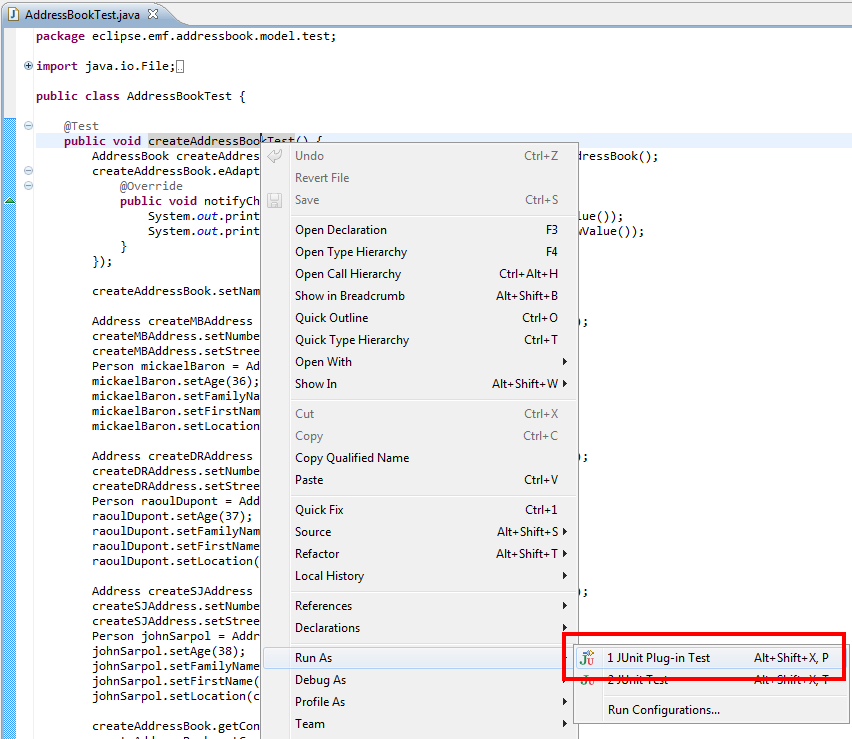Select Run Configurations... option
This screenshot has height=739, width=852.
point(663,710)
